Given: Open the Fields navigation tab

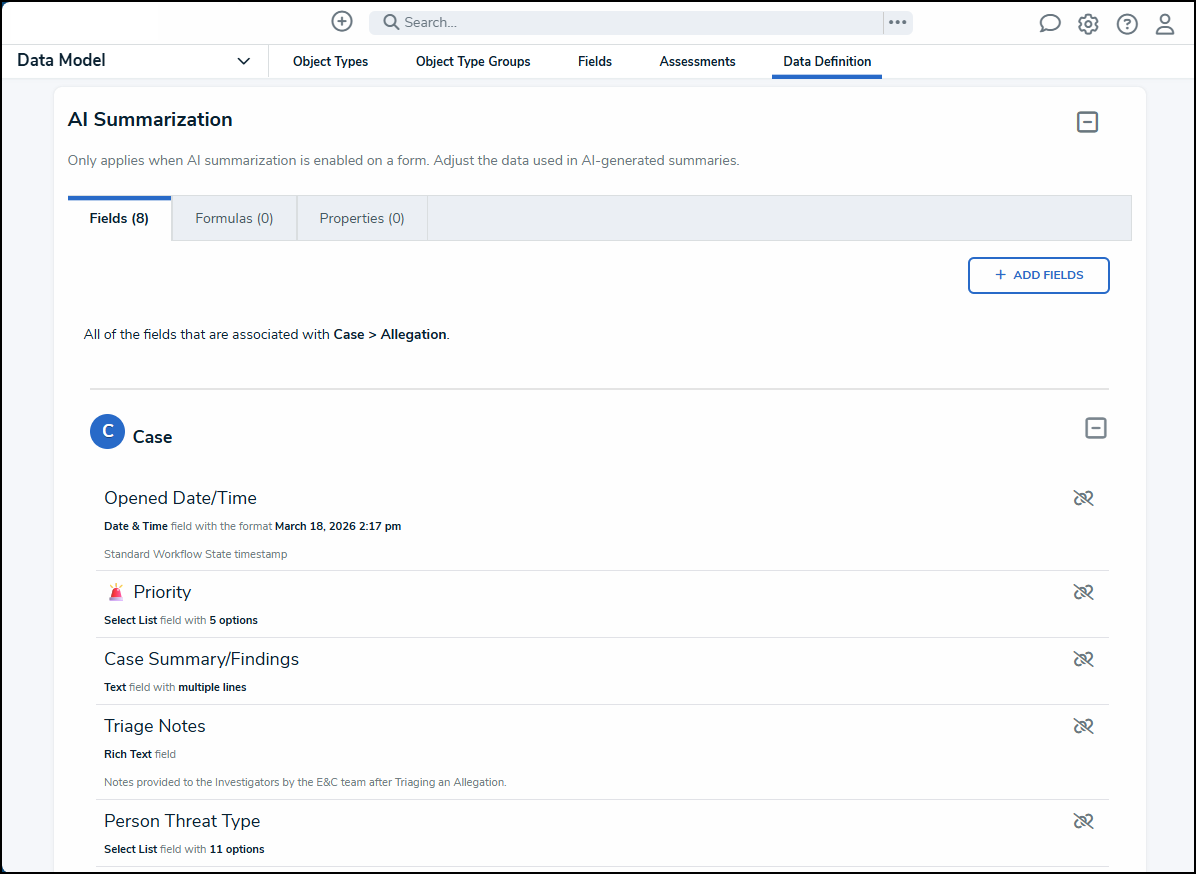Looking at the screenshot, I should 595,61.
